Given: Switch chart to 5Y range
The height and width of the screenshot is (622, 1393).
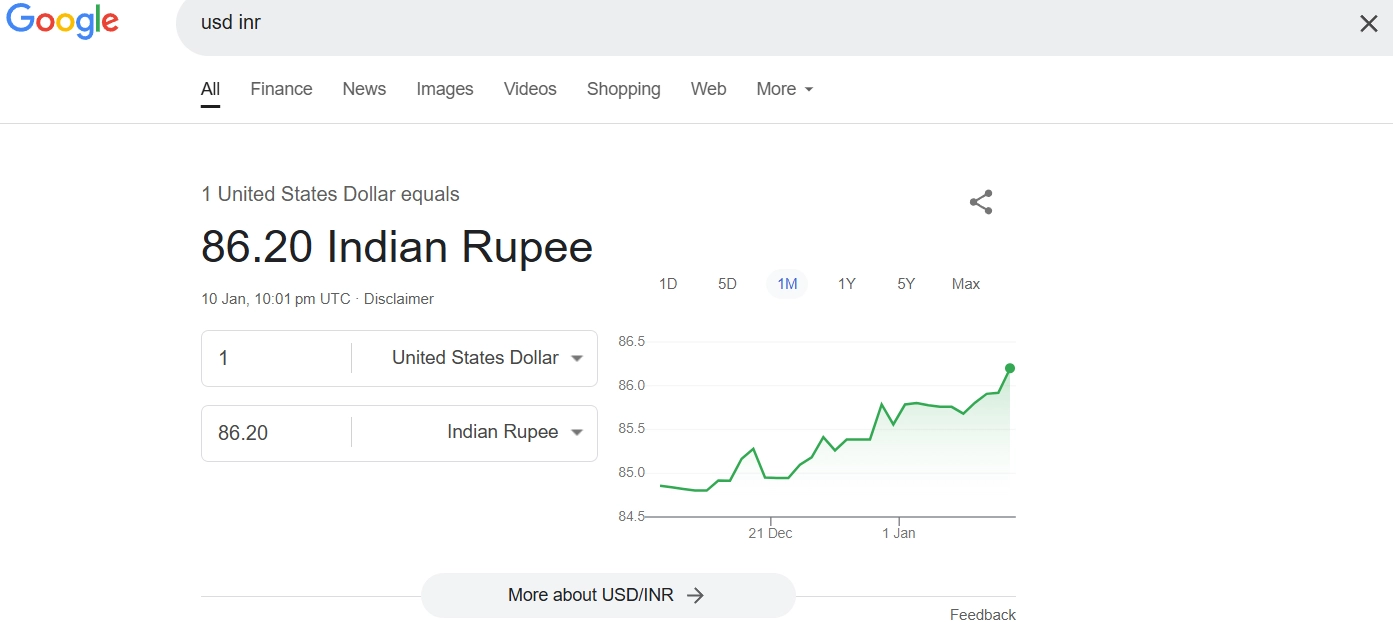Looking at the screenshot, I should 906,284.
